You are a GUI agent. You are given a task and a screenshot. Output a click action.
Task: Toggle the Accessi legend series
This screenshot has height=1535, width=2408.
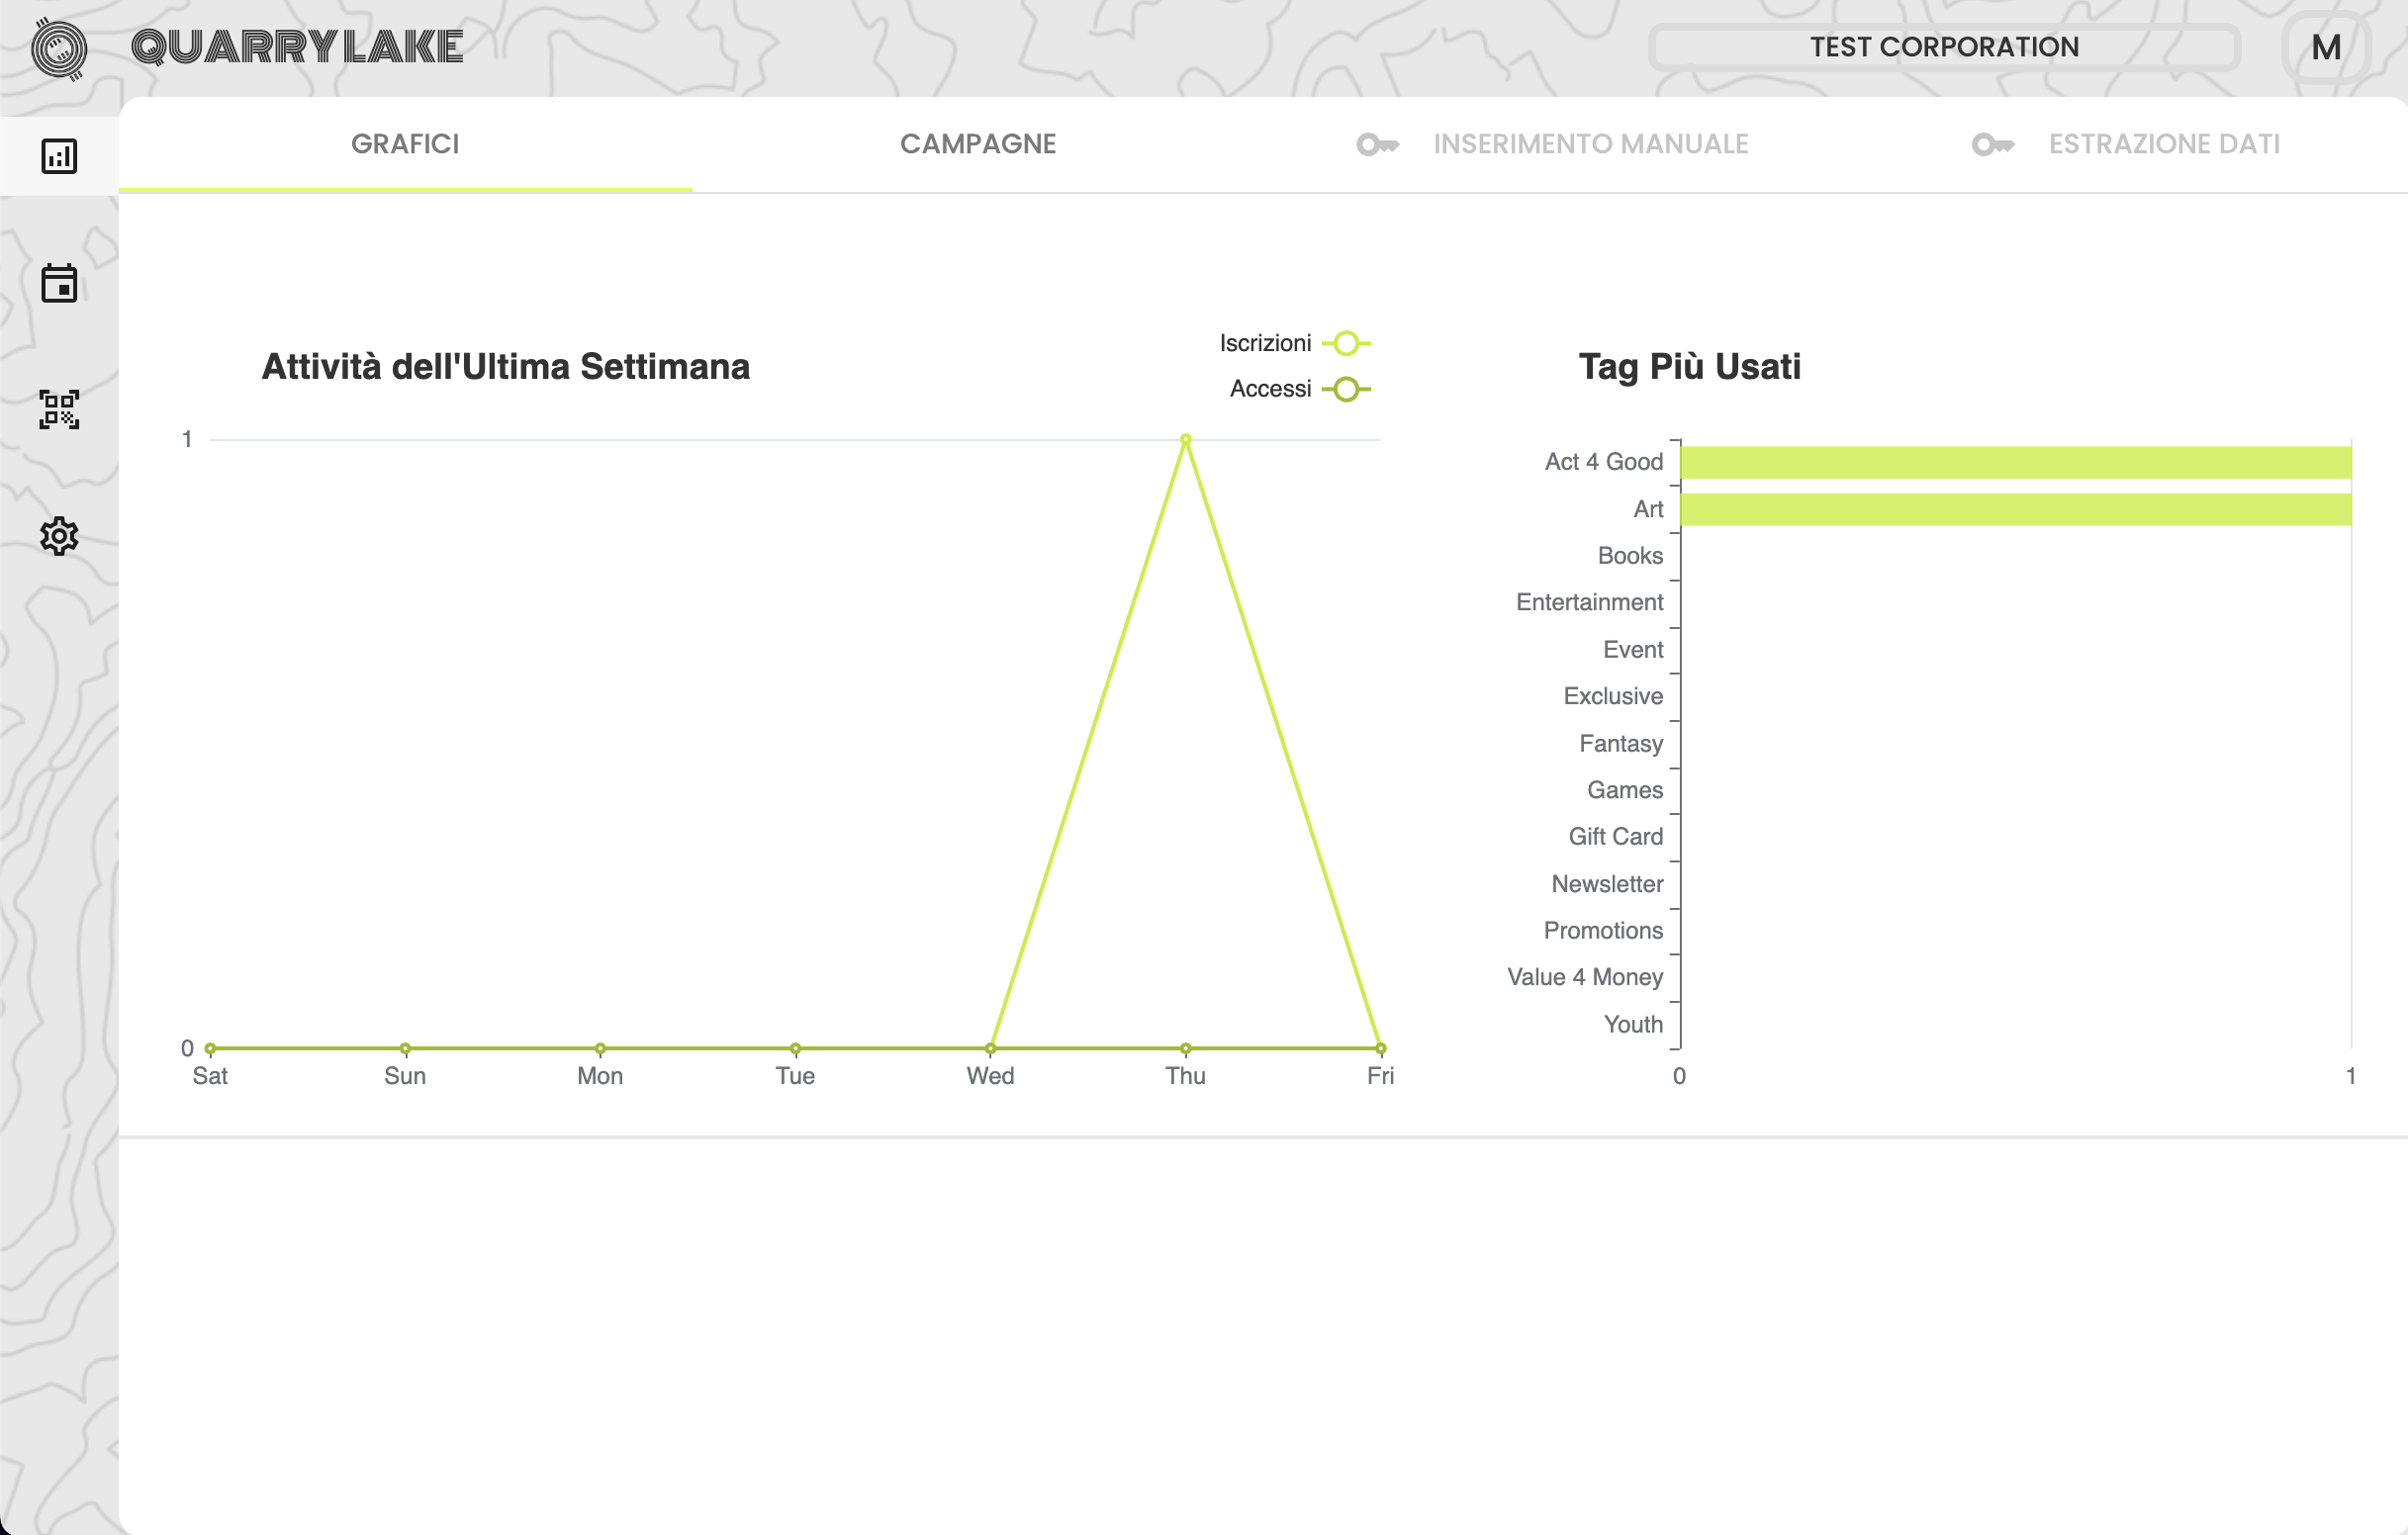(x=1300, y=389)
